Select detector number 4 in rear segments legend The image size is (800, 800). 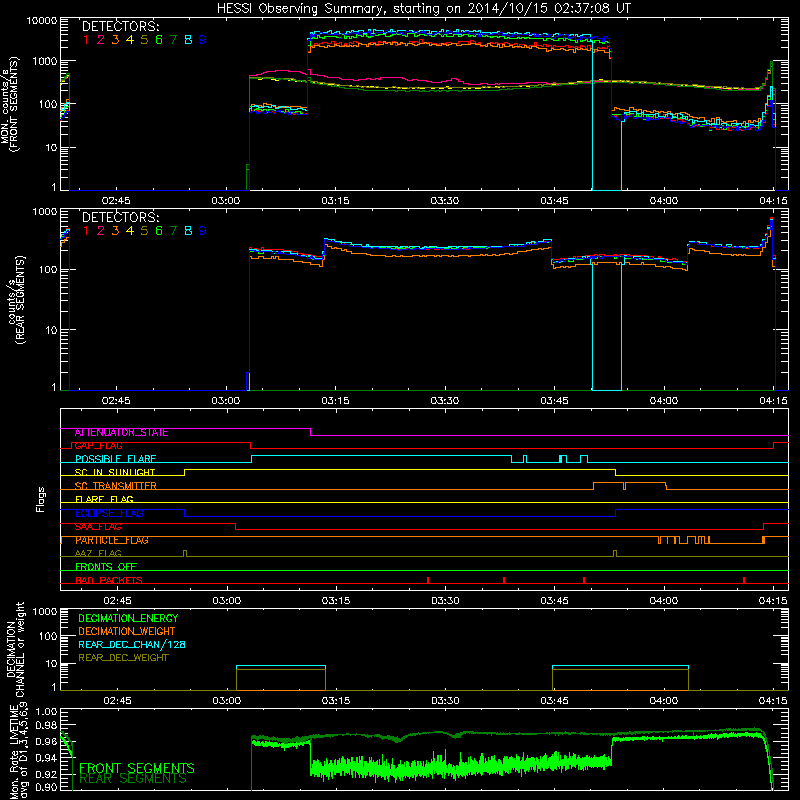130,231
